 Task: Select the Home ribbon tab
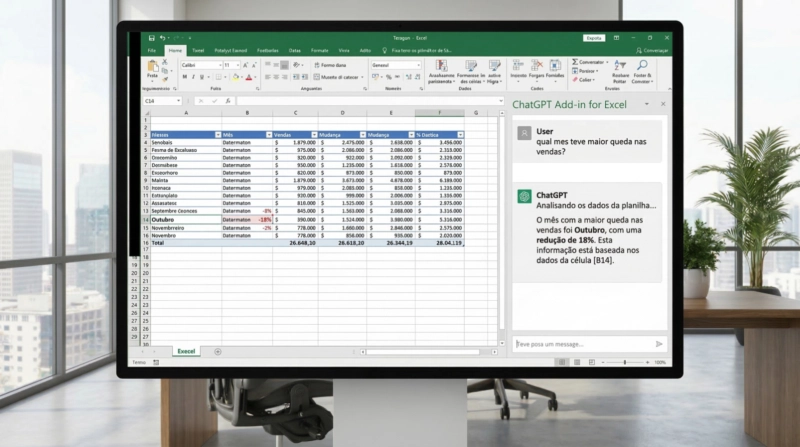point(175,51)
